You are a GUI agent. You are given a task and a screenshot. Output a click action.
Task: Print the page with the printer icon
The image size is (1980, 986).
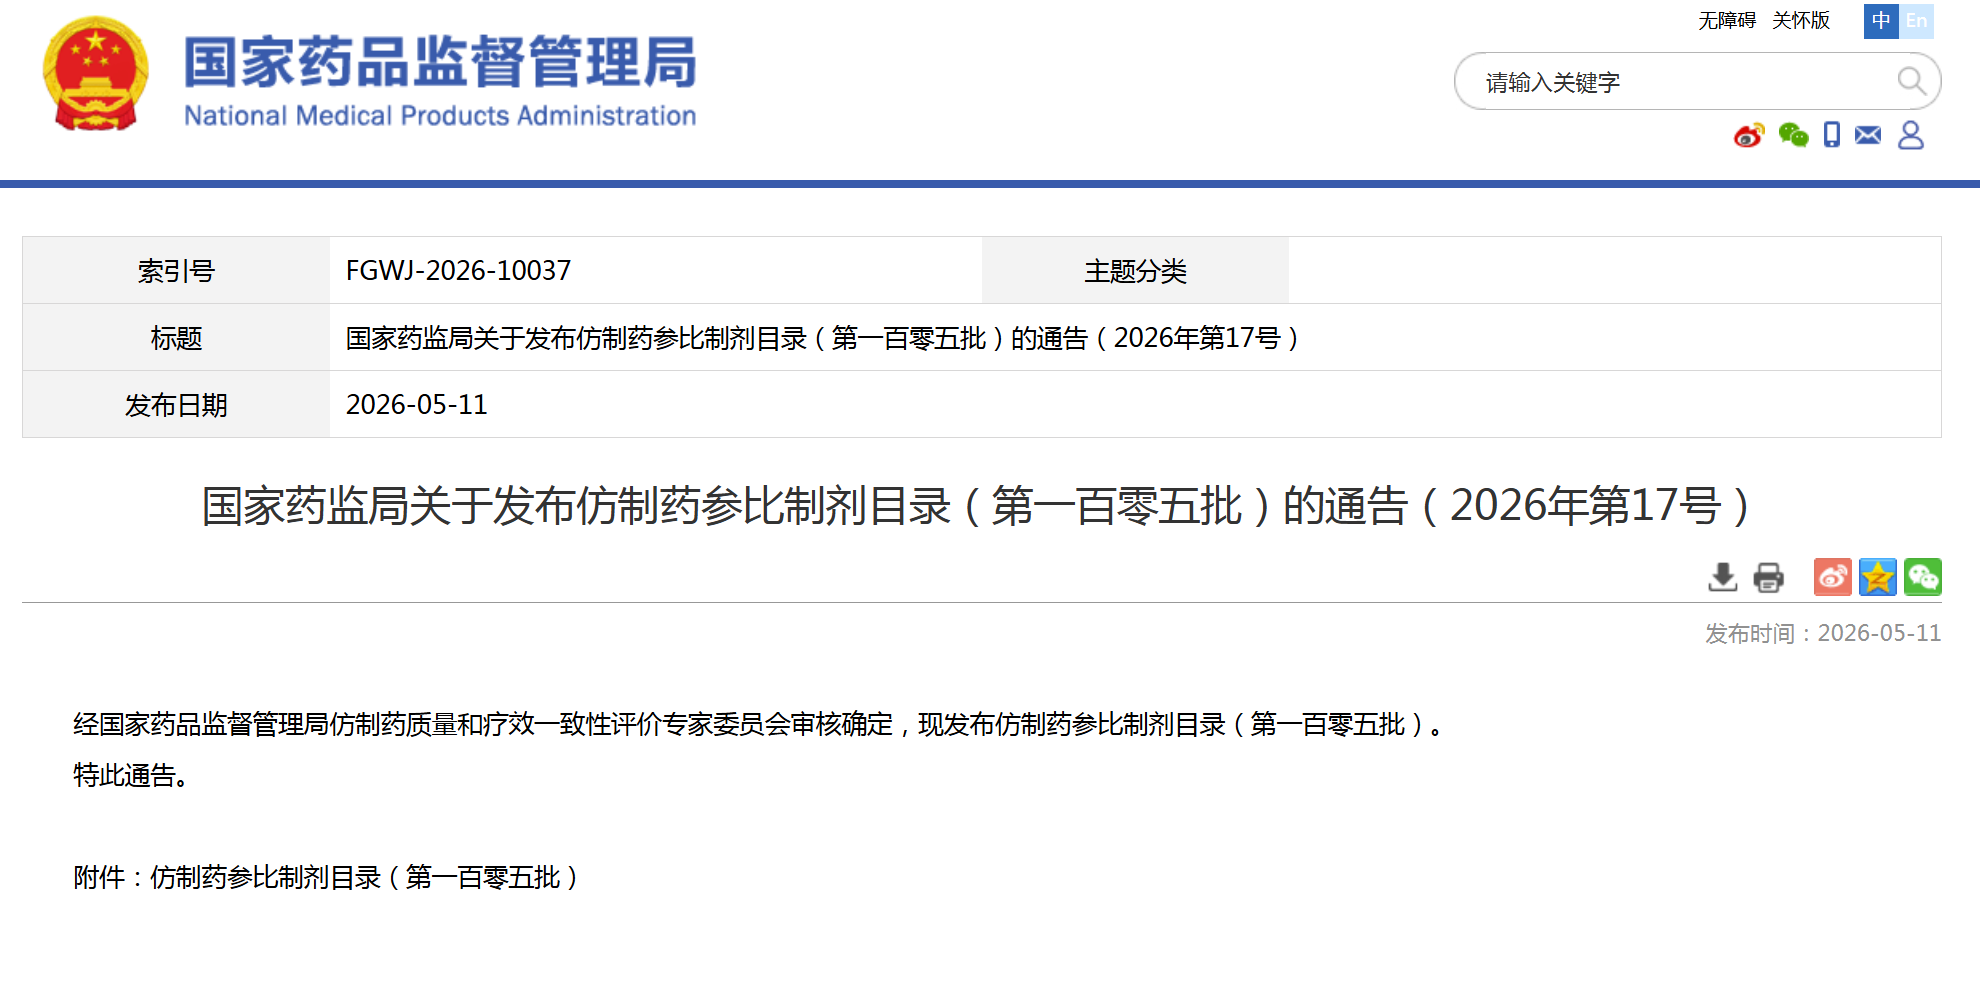[x=1768, y=577]
